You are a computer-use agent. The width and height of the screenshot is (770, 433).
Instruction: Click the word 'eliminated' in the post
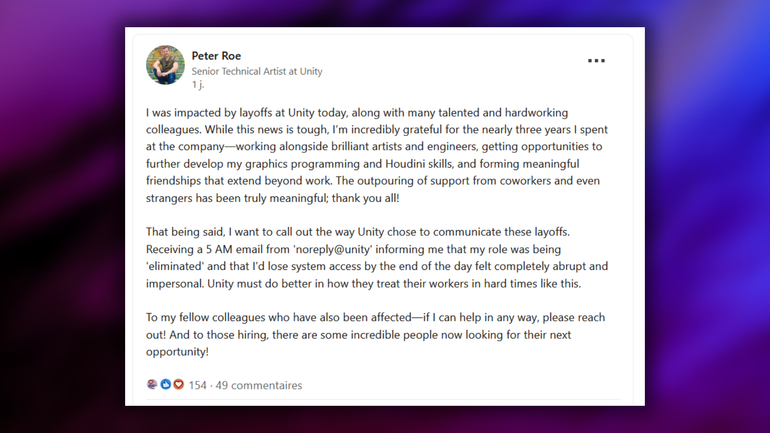pyautogui.click(x=179, y=266)
